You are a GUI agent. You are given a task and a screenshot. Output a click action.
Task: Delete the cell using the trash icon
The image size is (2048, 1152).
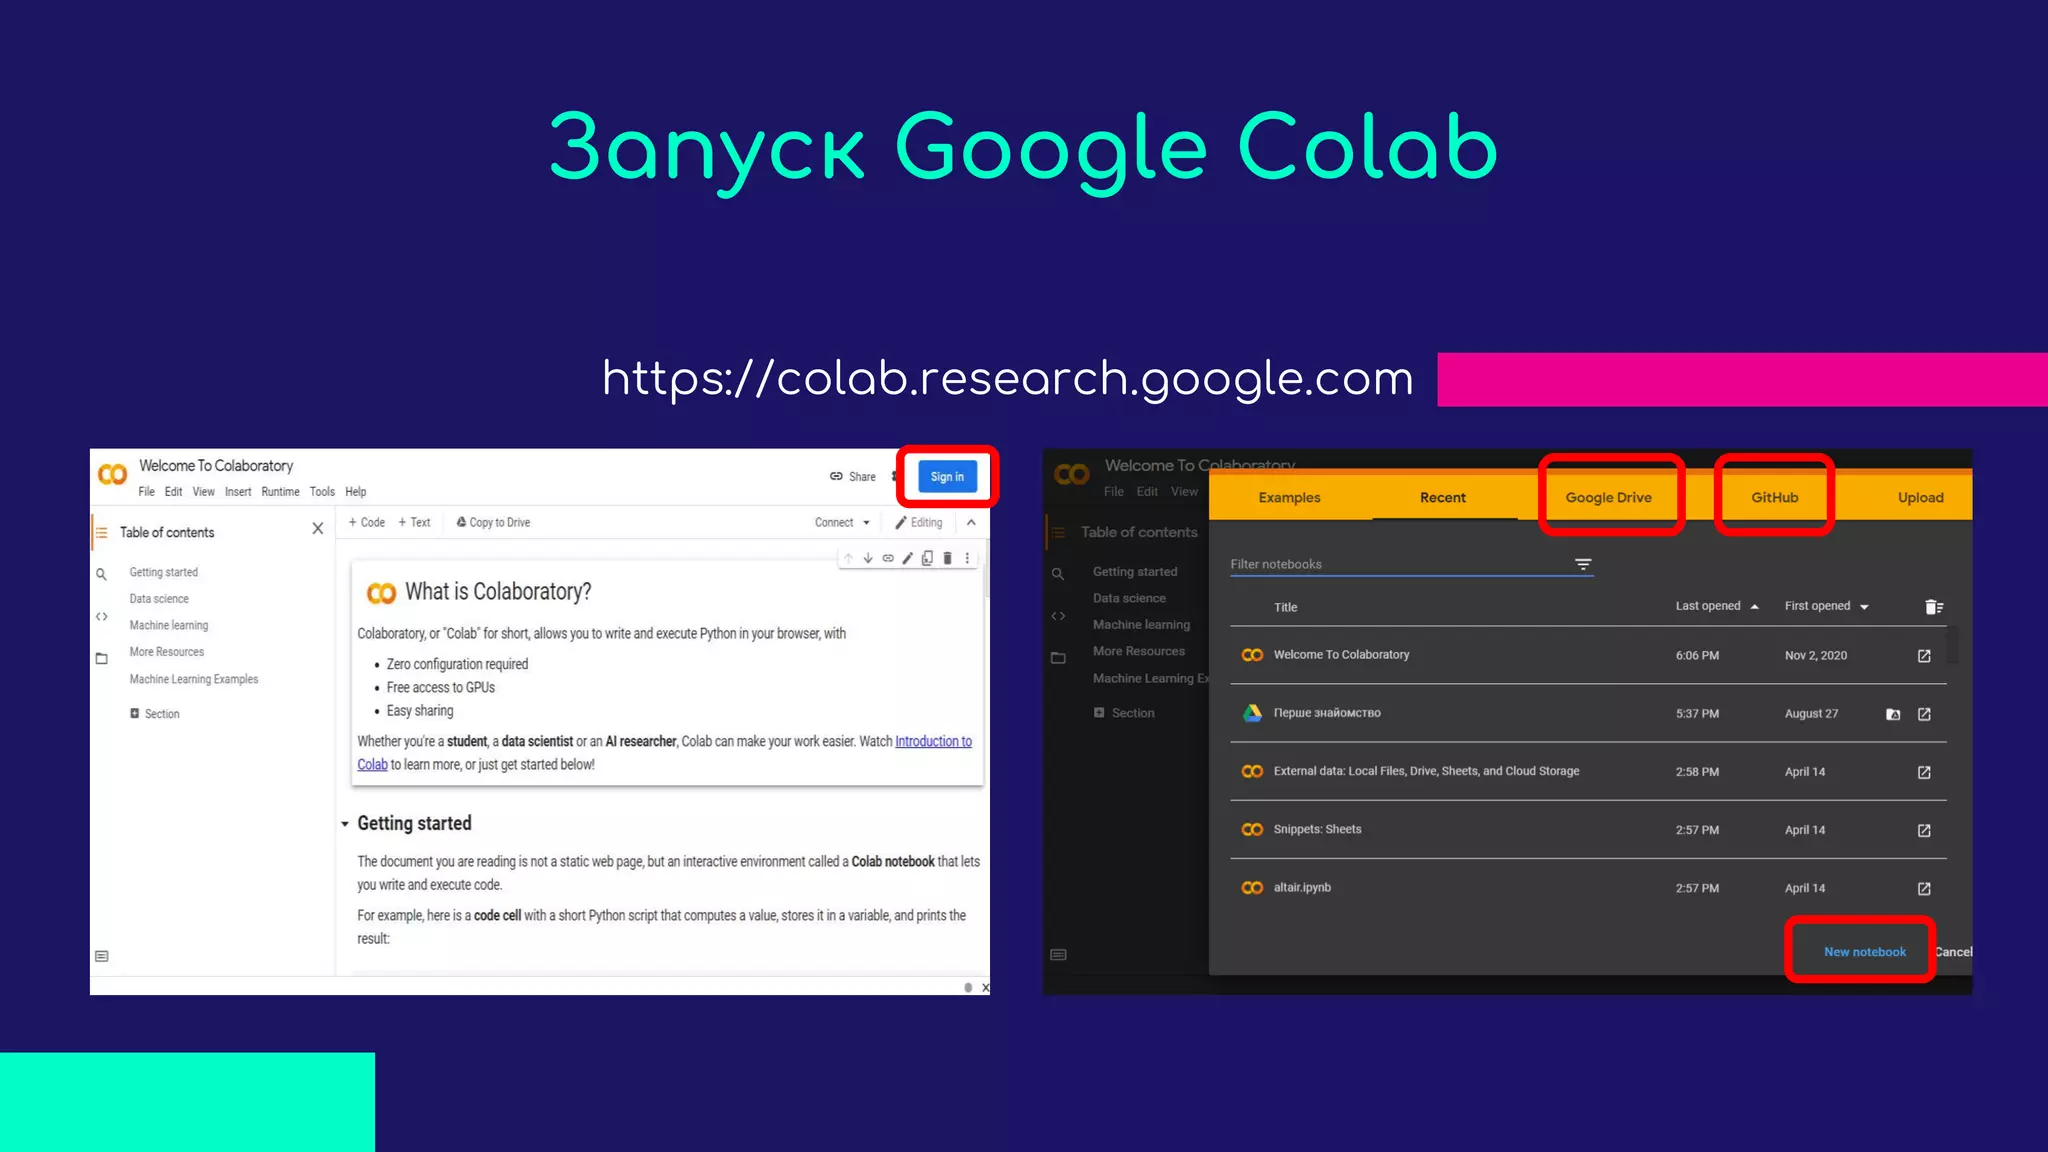pyautogui.click(x=947, y=558)
